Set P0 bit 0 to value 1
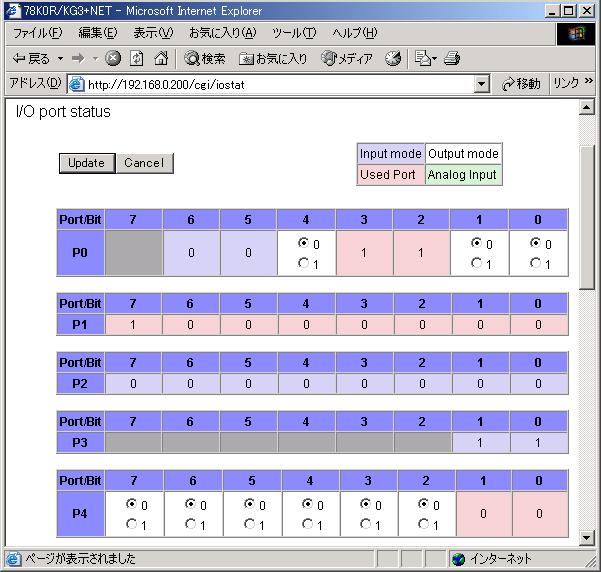This screenshot has width=601, height=572. (535, 263)
